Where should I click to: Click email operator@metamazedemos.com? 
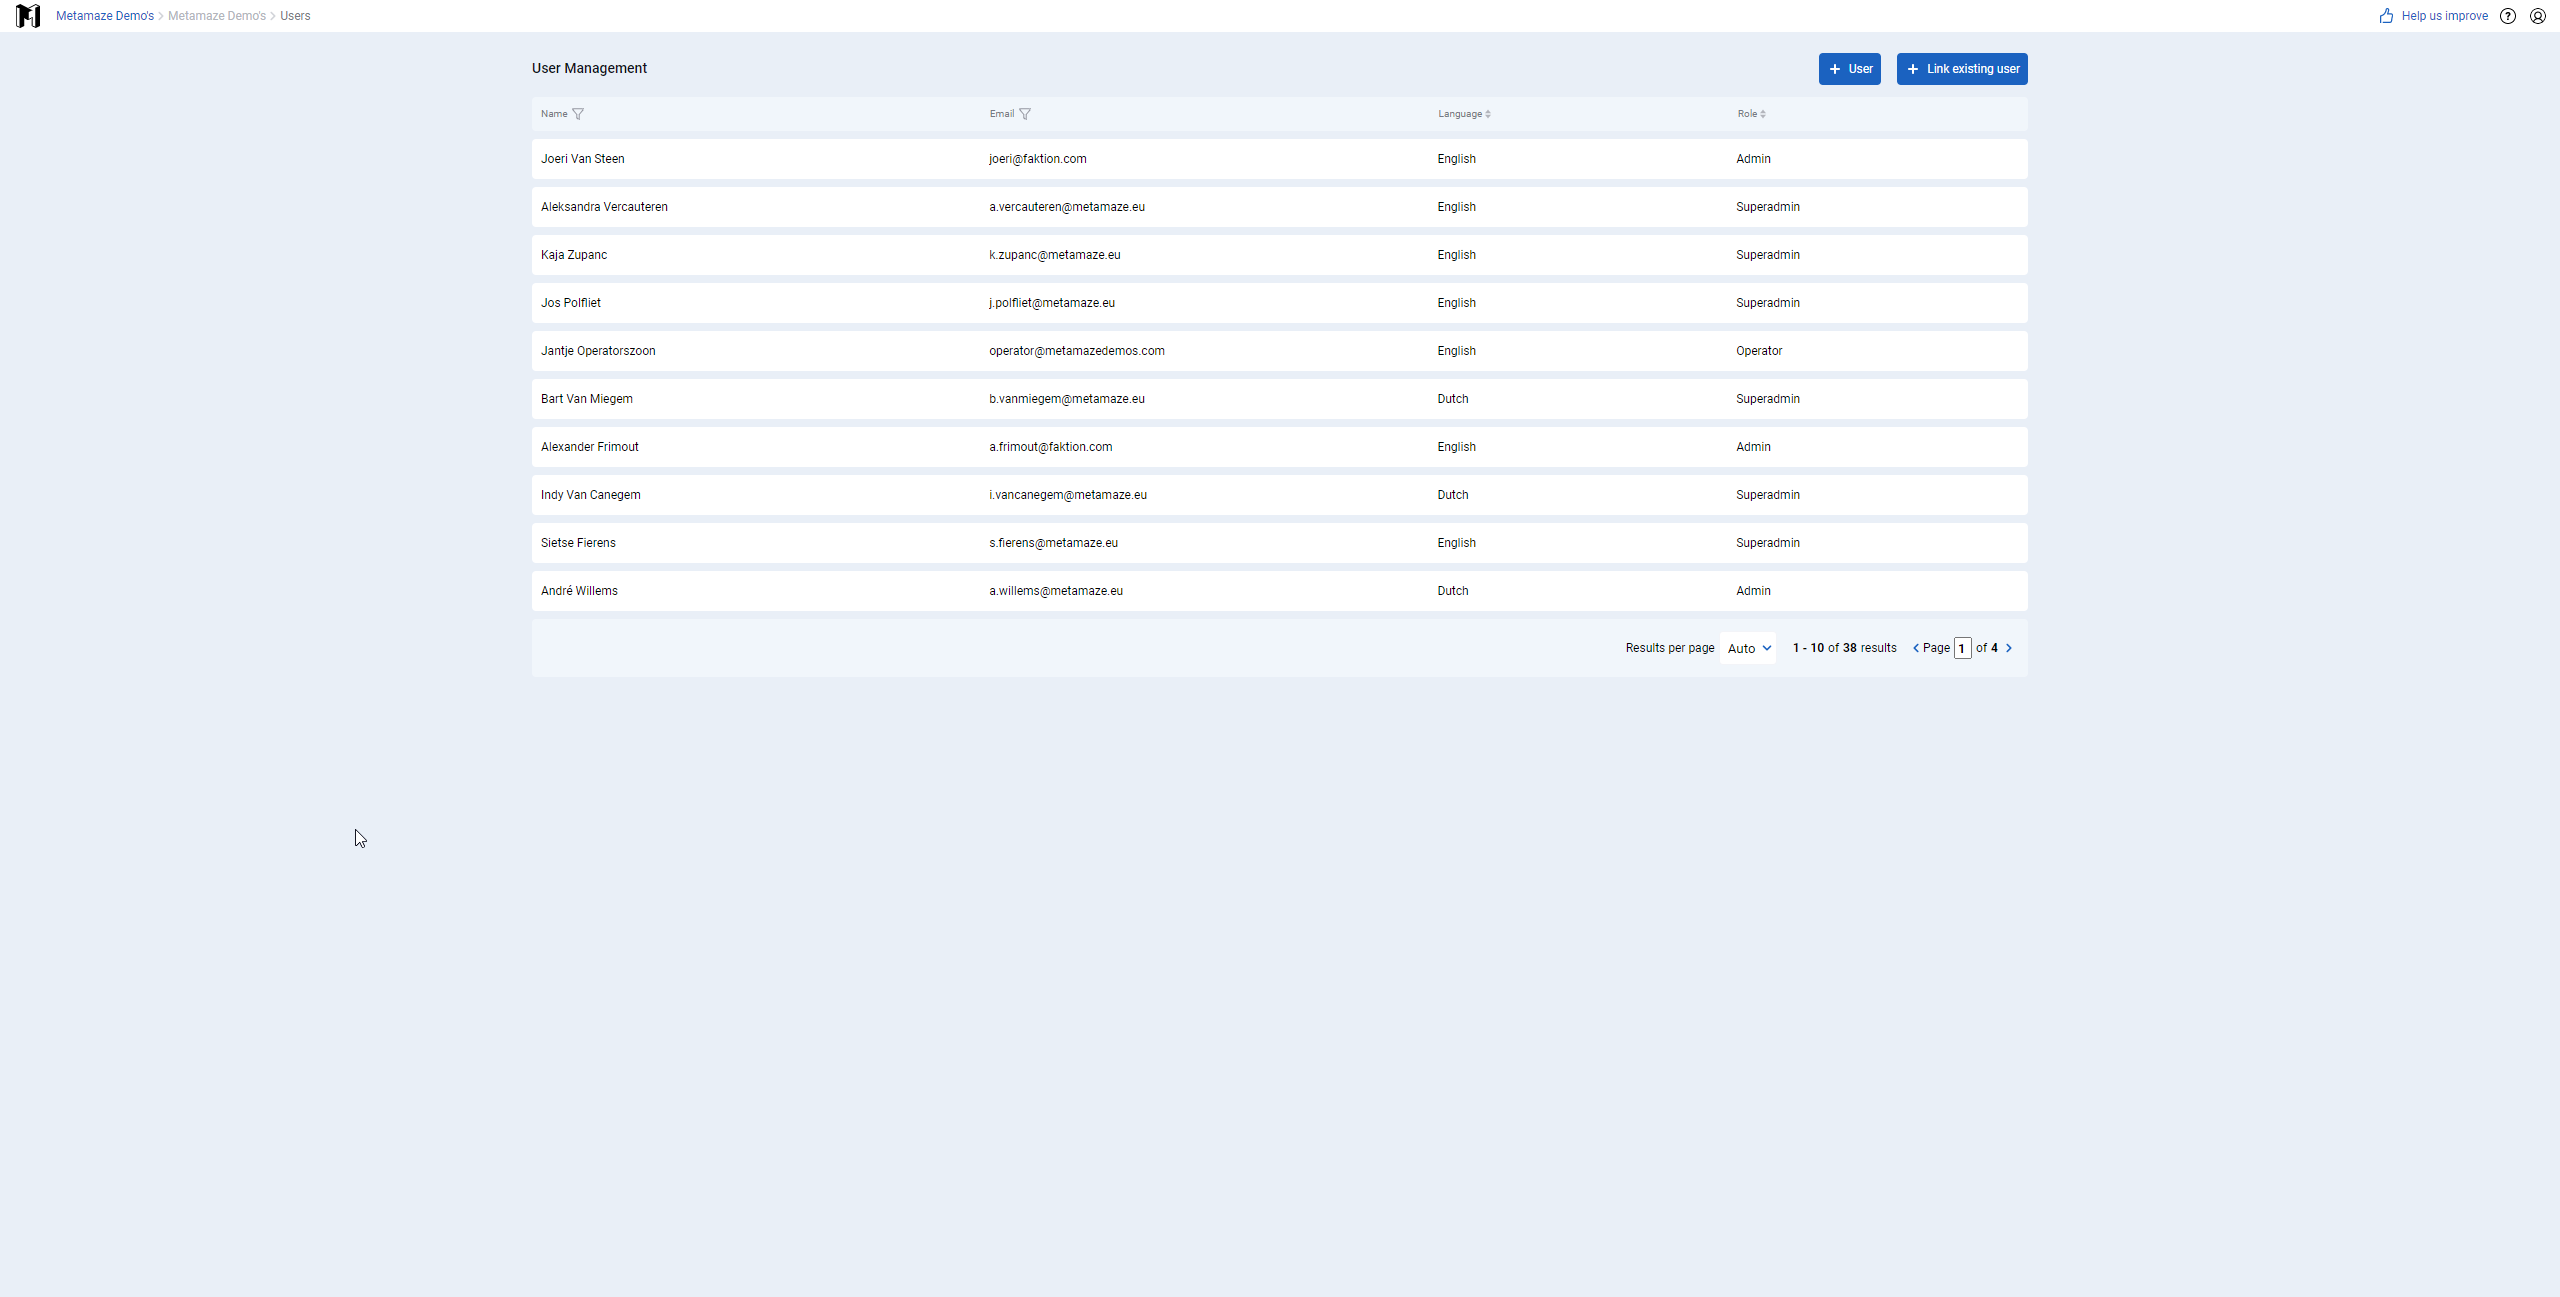click(x=1077, y=351)
